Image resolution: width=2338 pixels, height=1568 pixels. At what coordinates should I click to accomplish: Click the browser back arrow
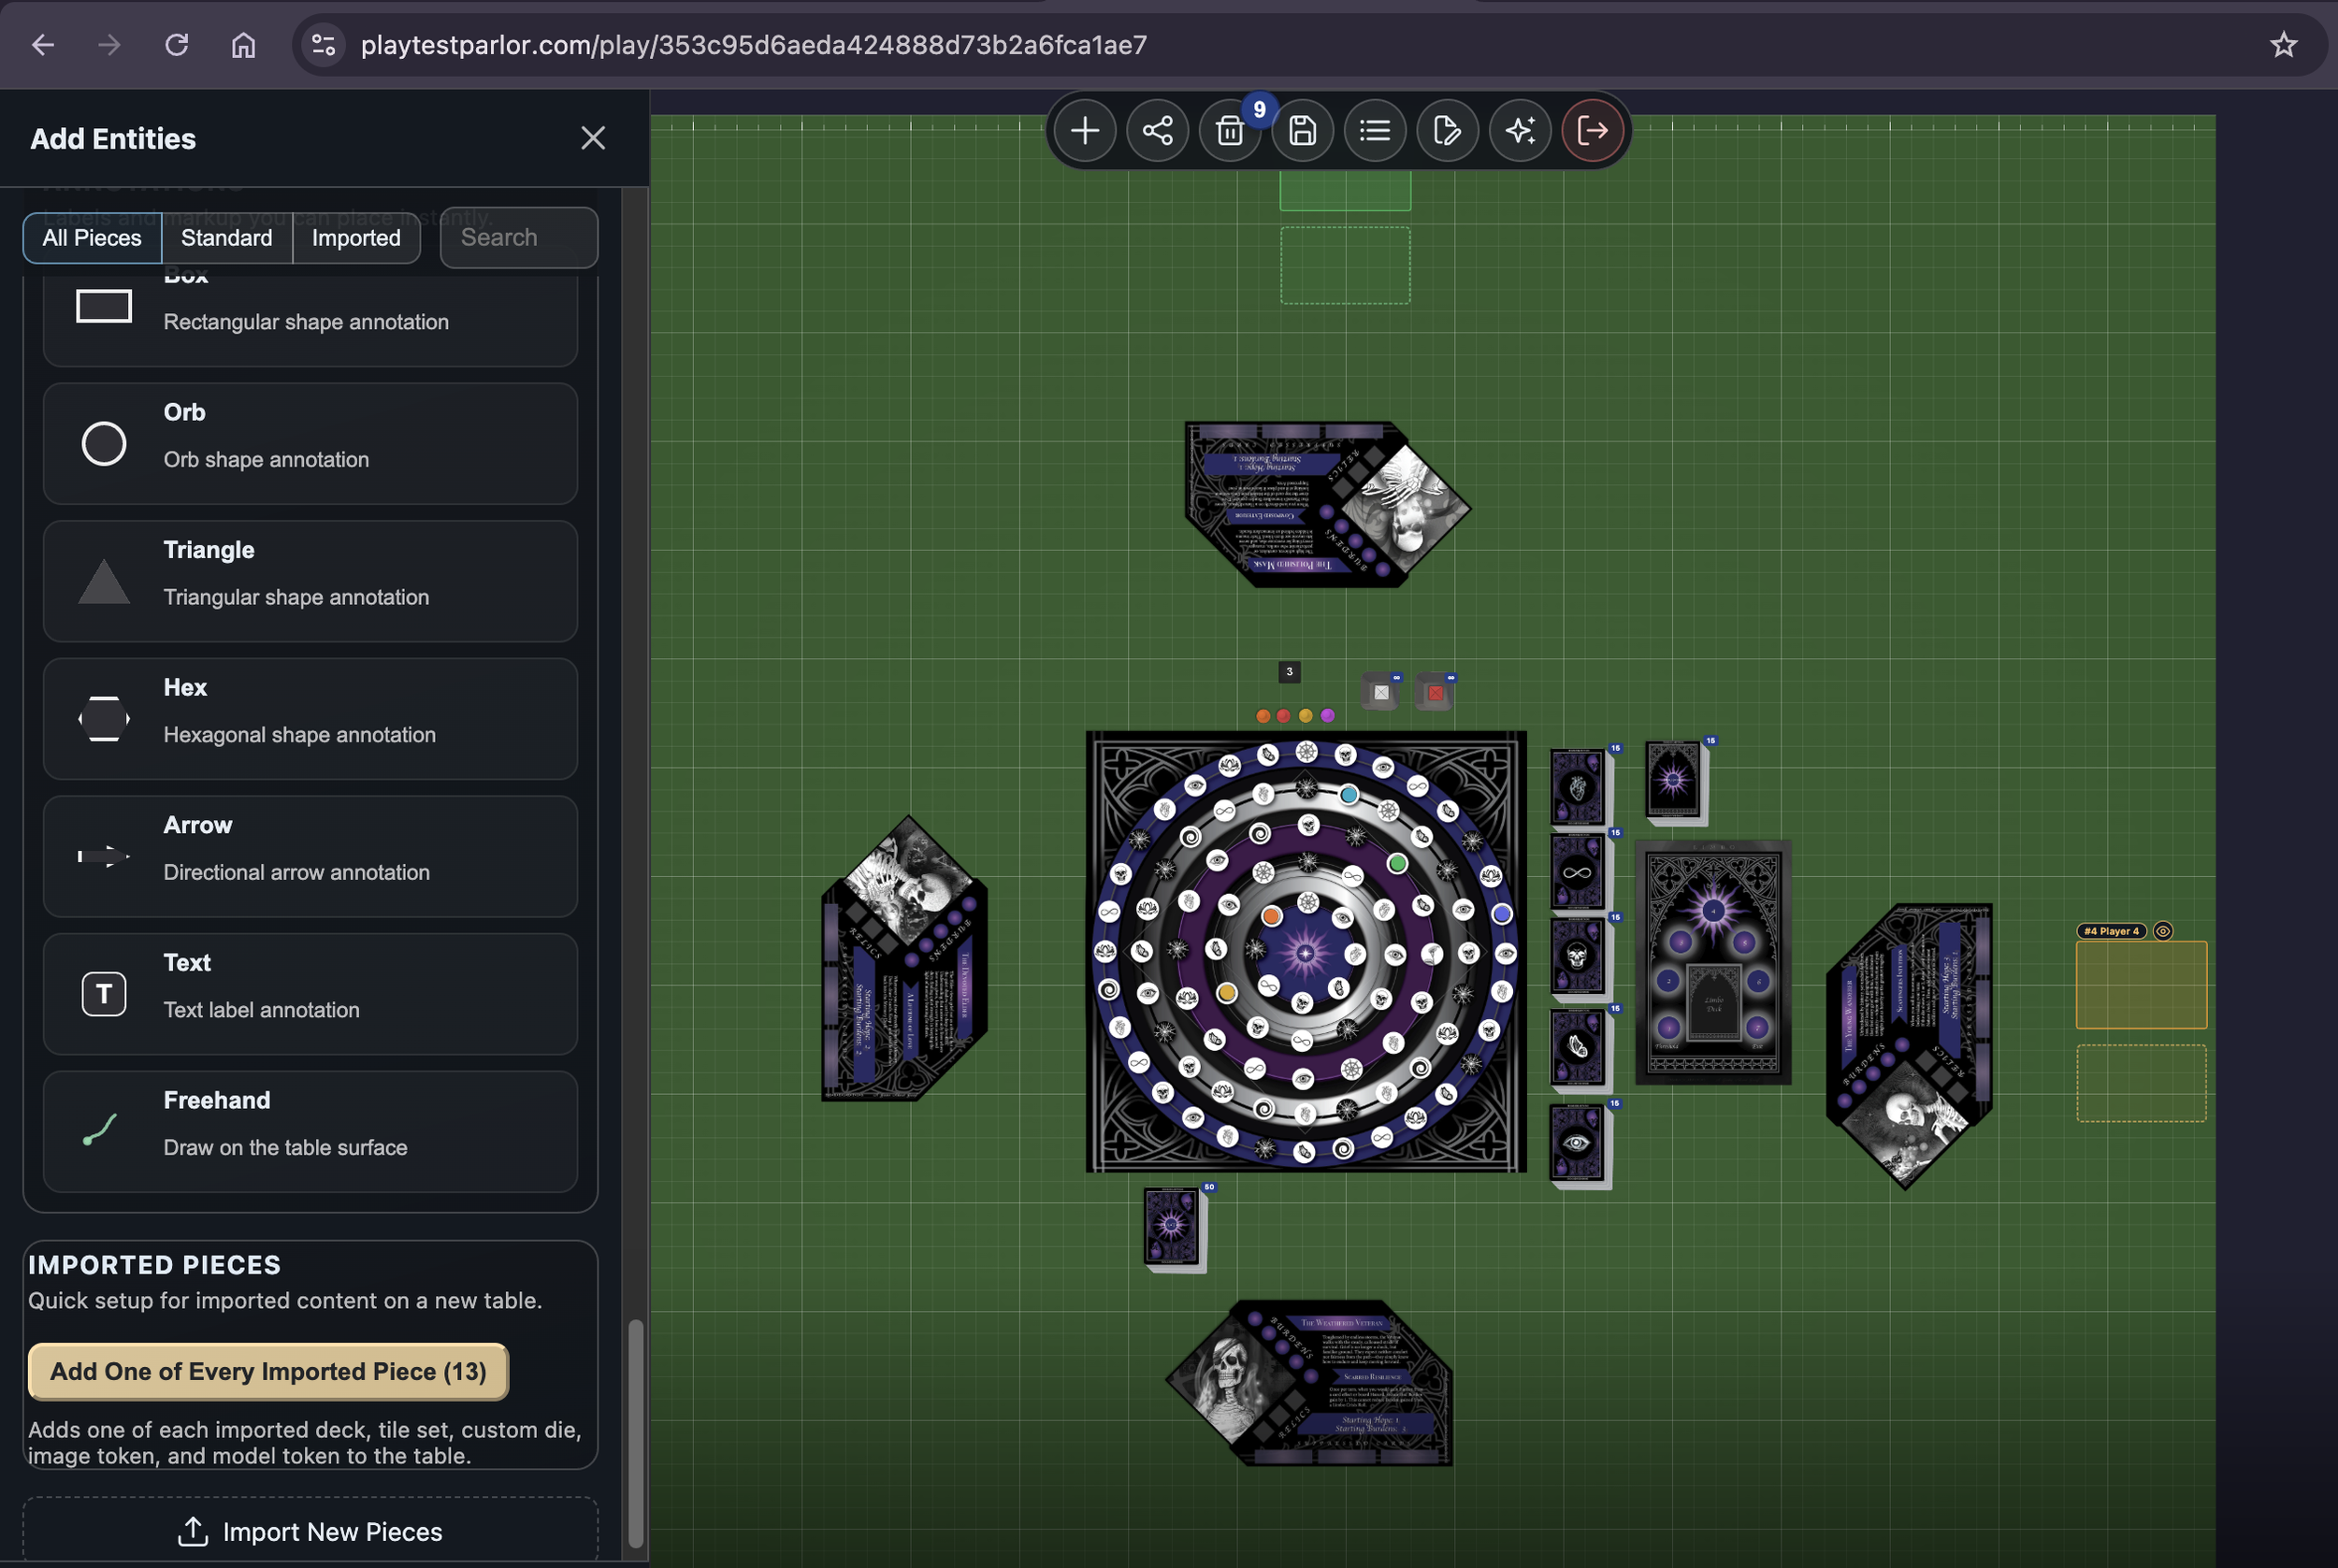pos(43,45)
